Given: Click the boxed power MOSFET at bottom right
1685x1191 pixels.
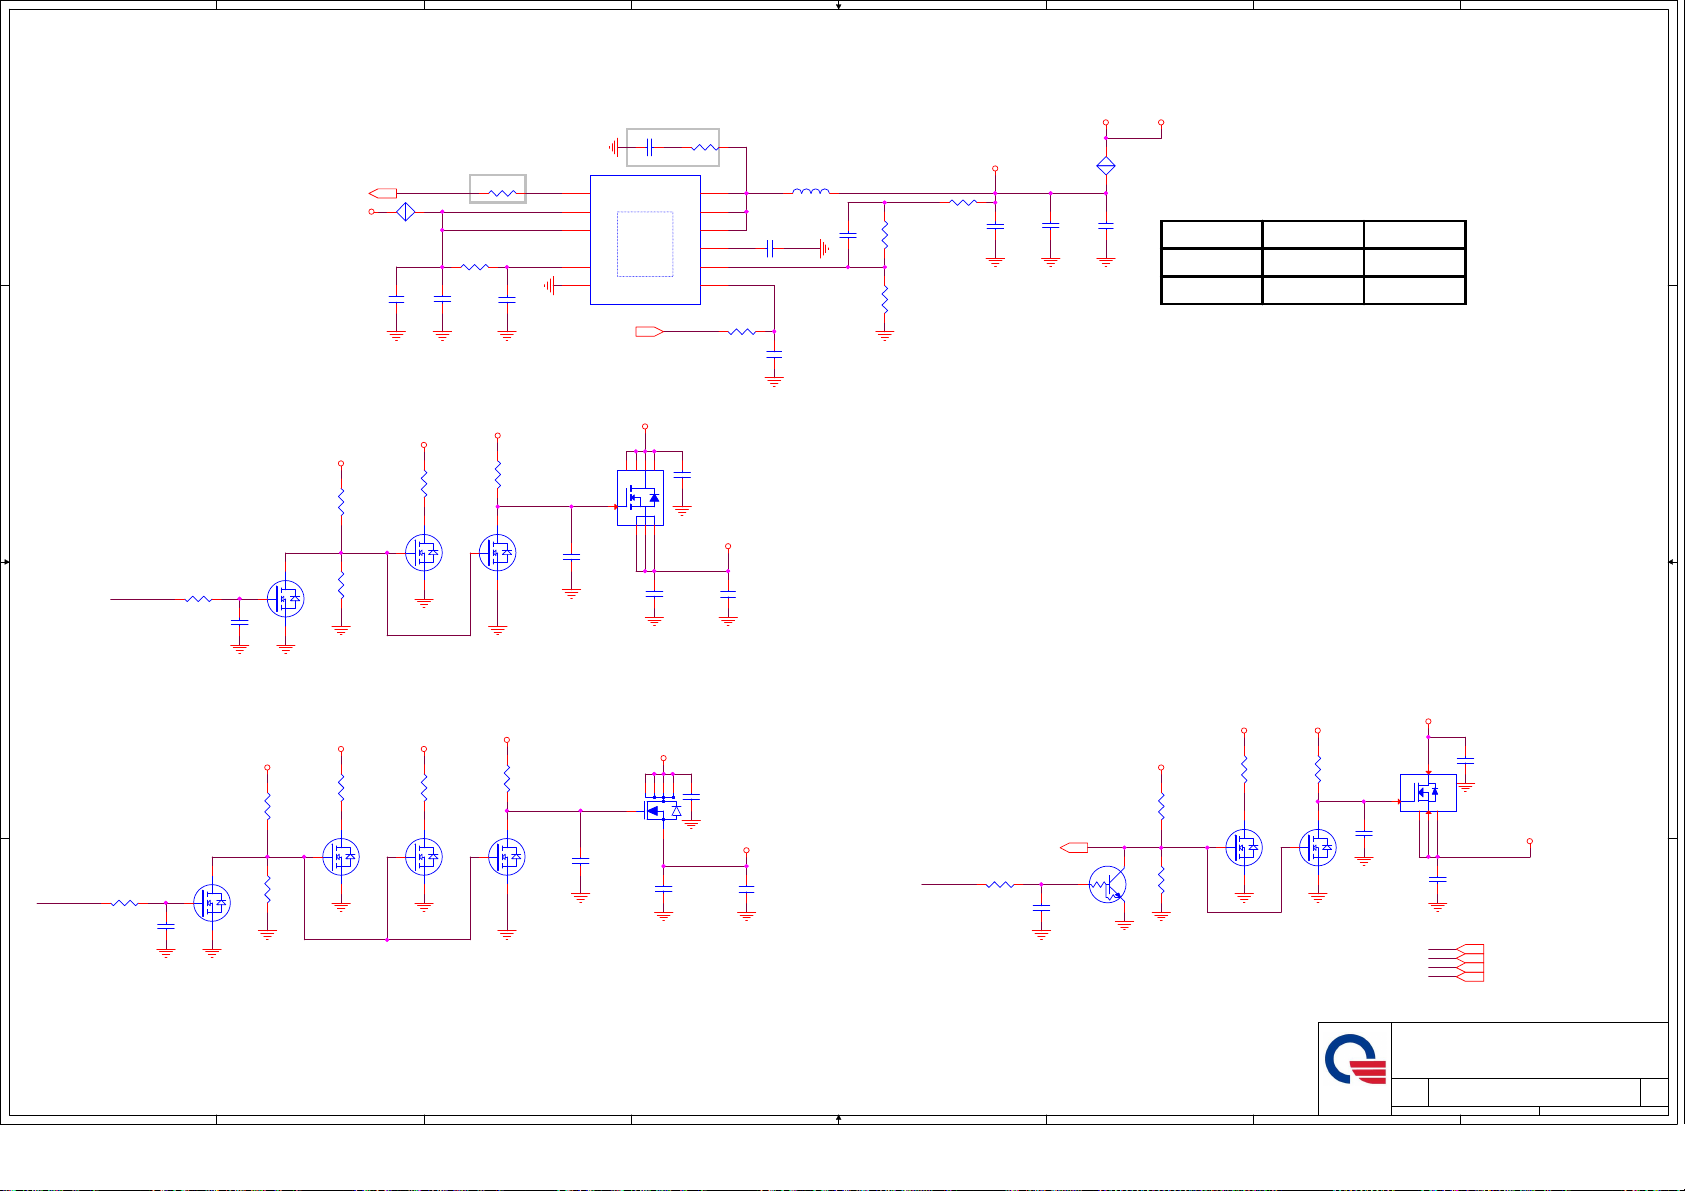Looking at the screenshot, I should pyautogui.click(x=1428, y=793).
